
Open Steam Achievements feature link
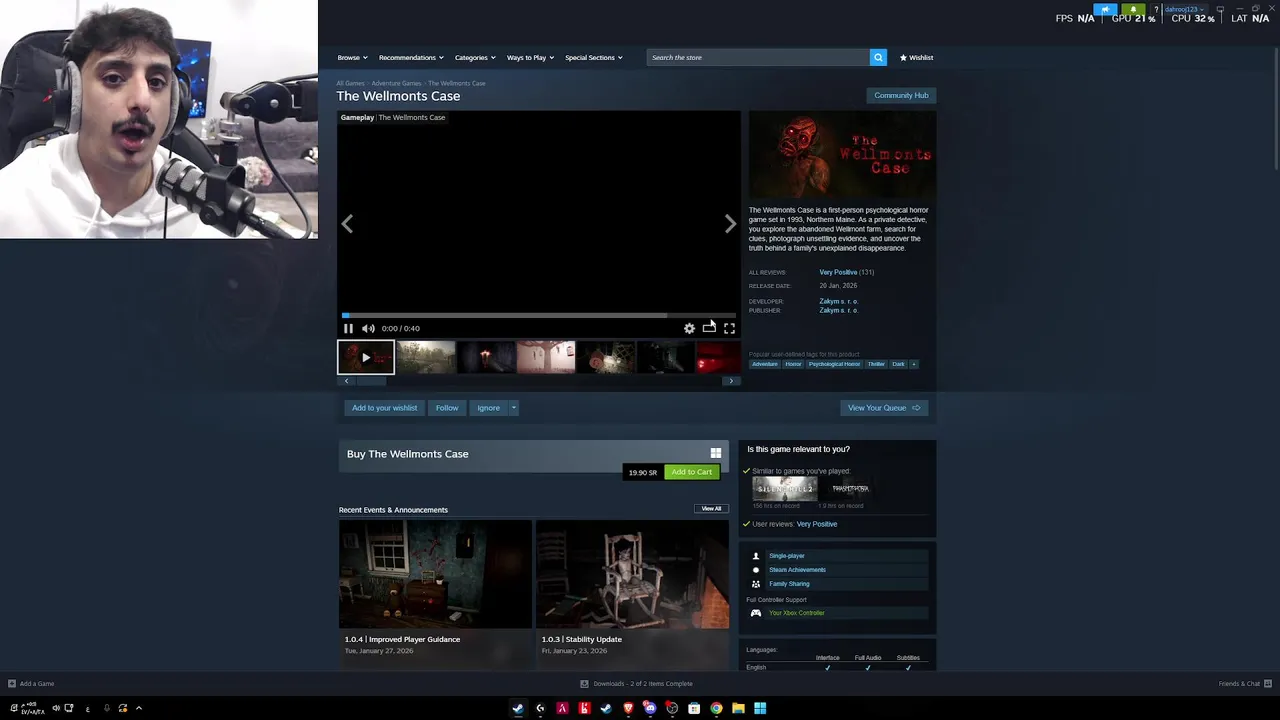click(797, 570)
